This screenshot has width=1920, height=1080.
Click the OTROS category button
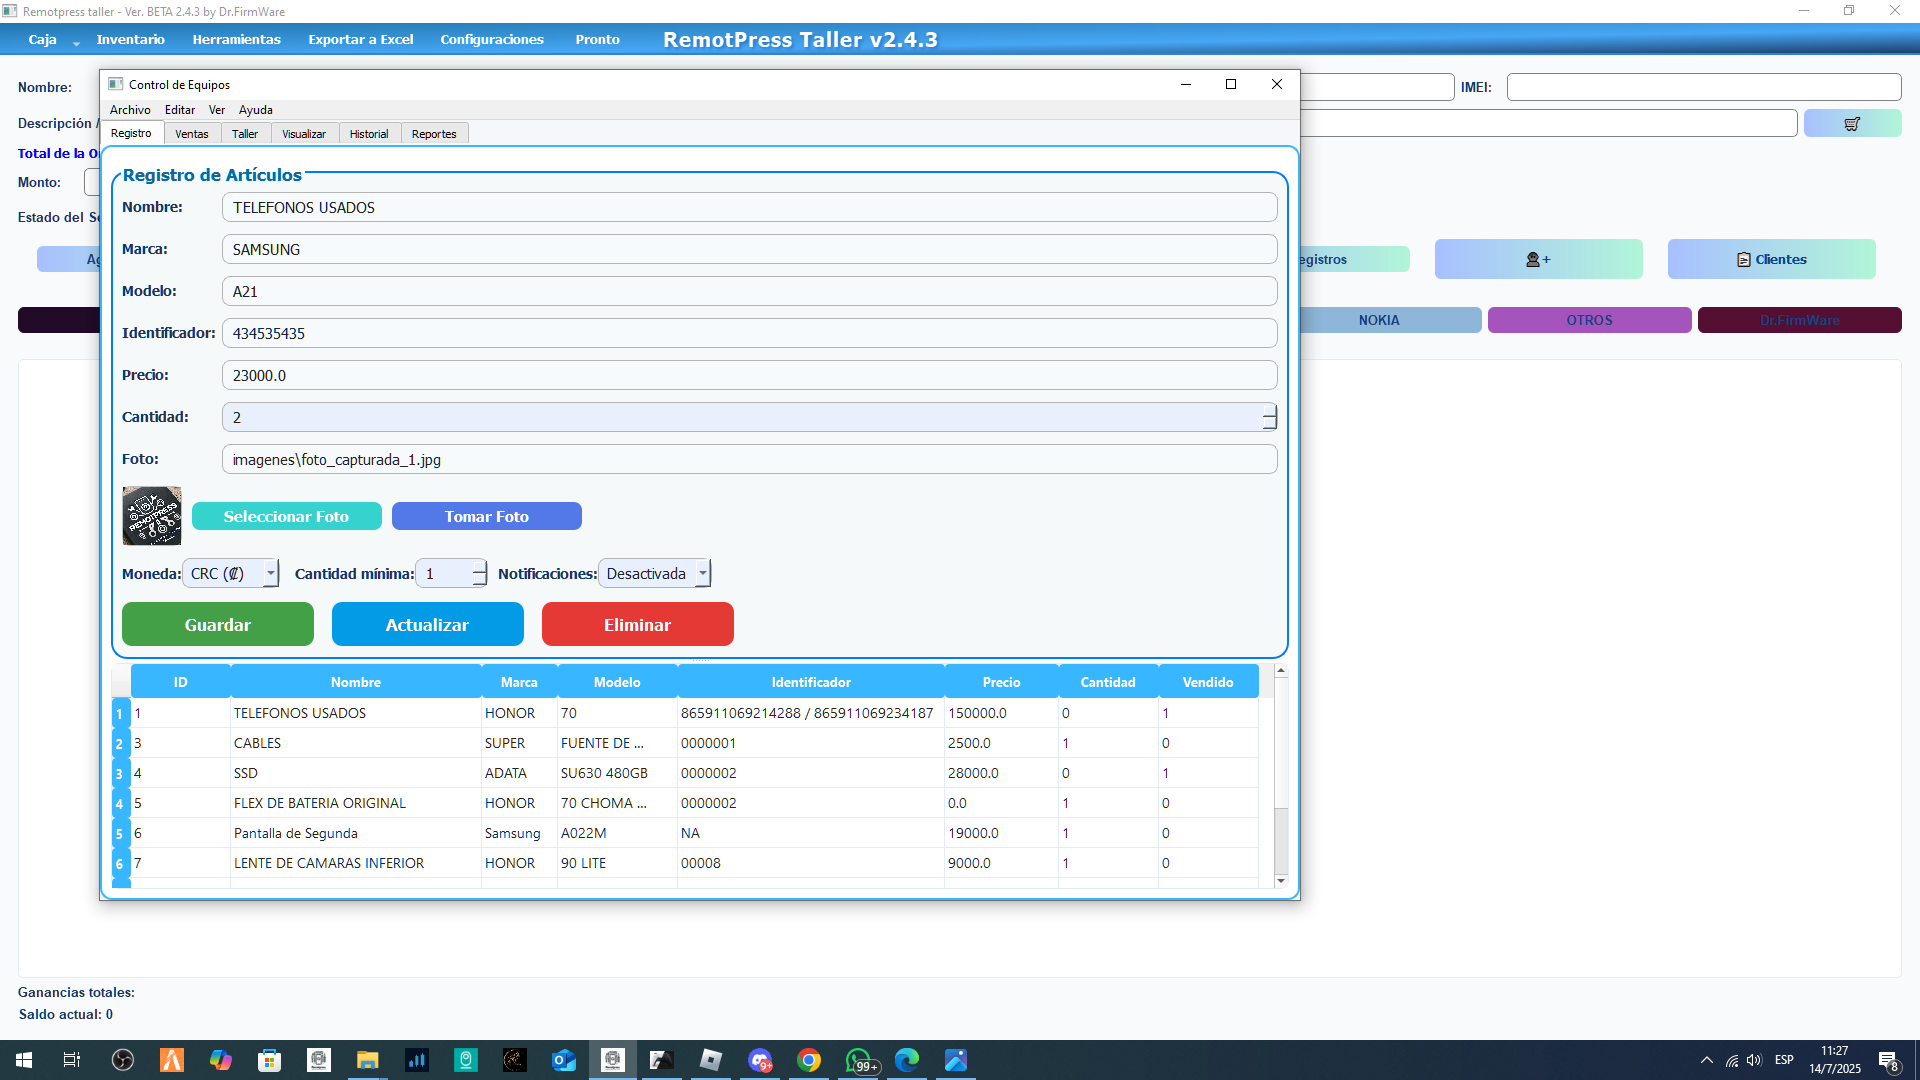(x=1588, y=320)
